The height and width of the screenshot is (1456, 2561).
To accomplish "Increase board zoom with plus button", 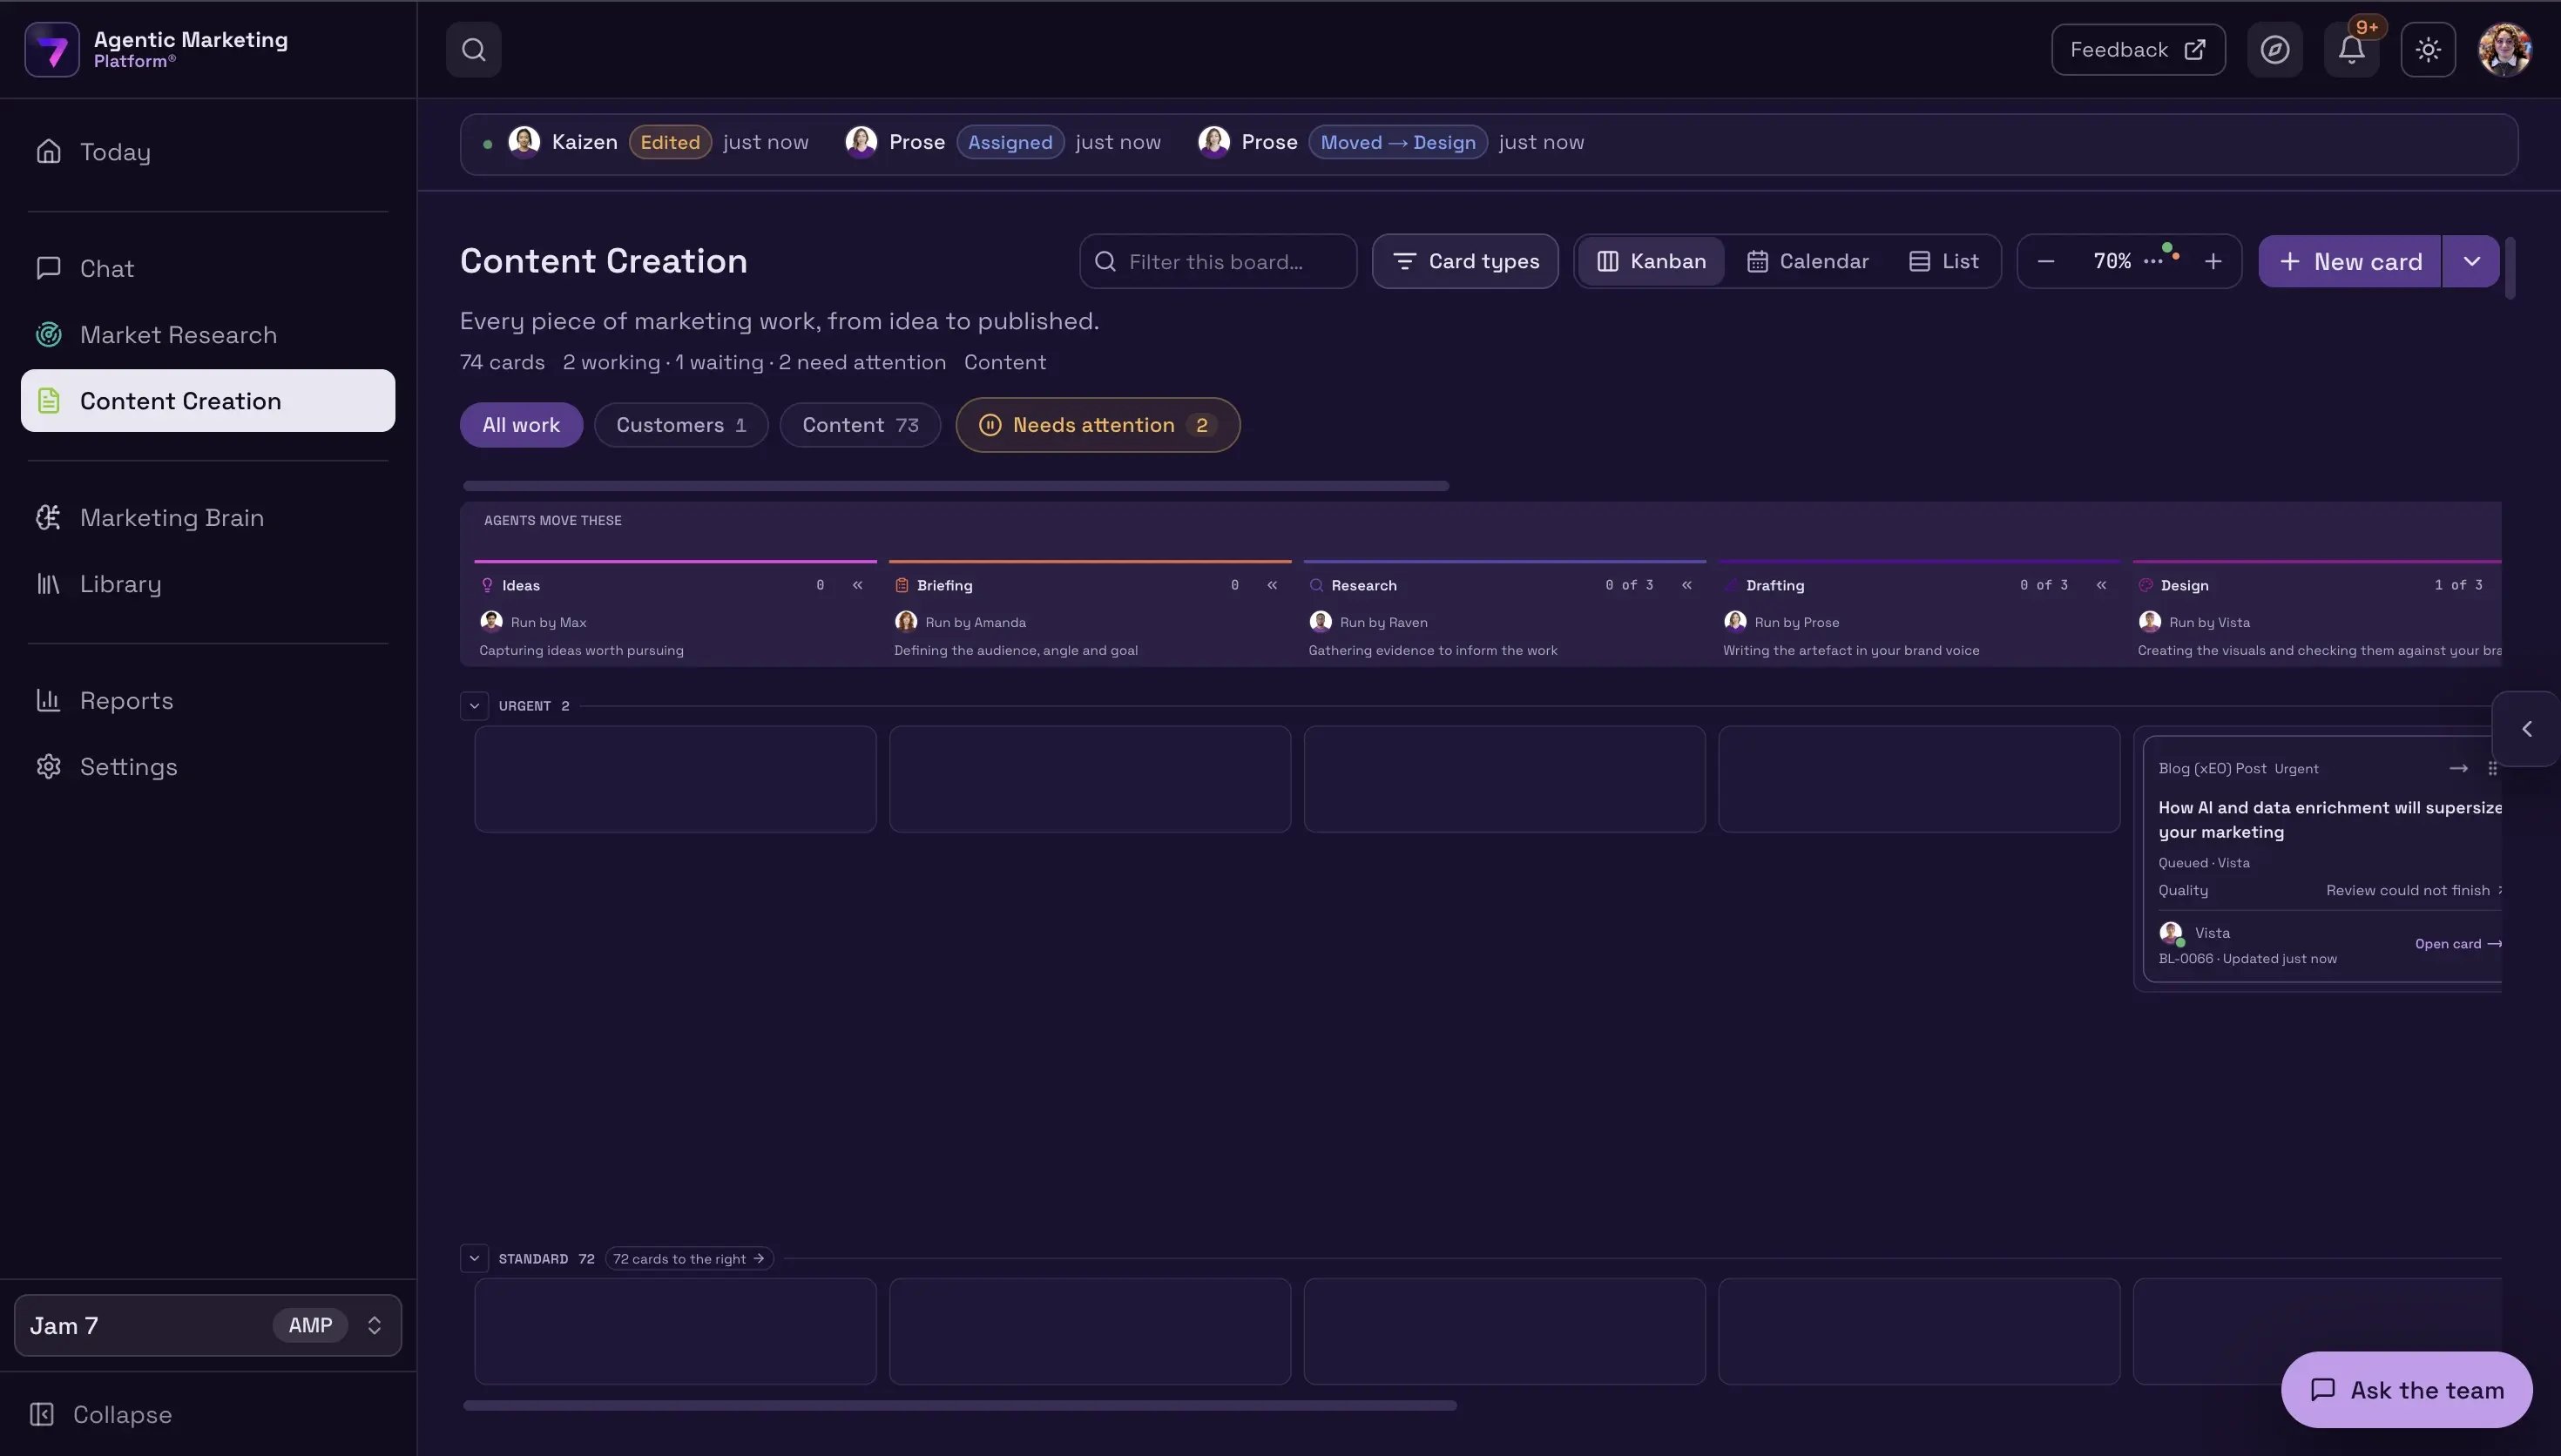I will 2213,262.
